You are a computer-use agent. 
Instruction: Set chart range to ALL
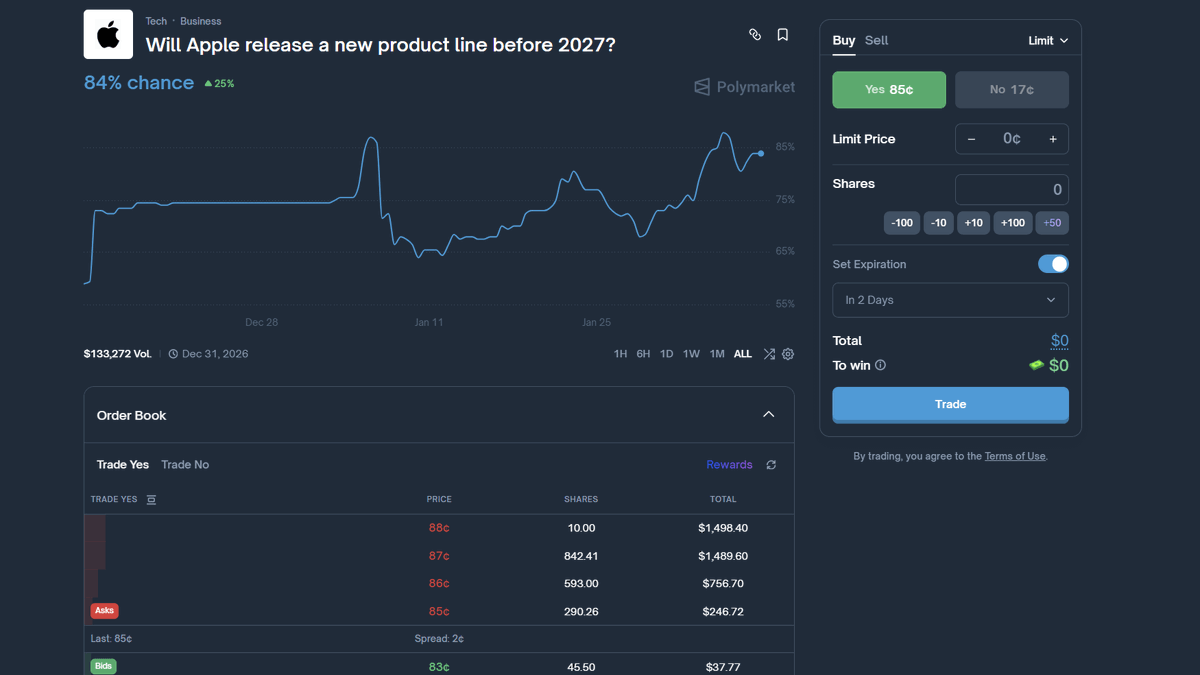coord(743,354)
